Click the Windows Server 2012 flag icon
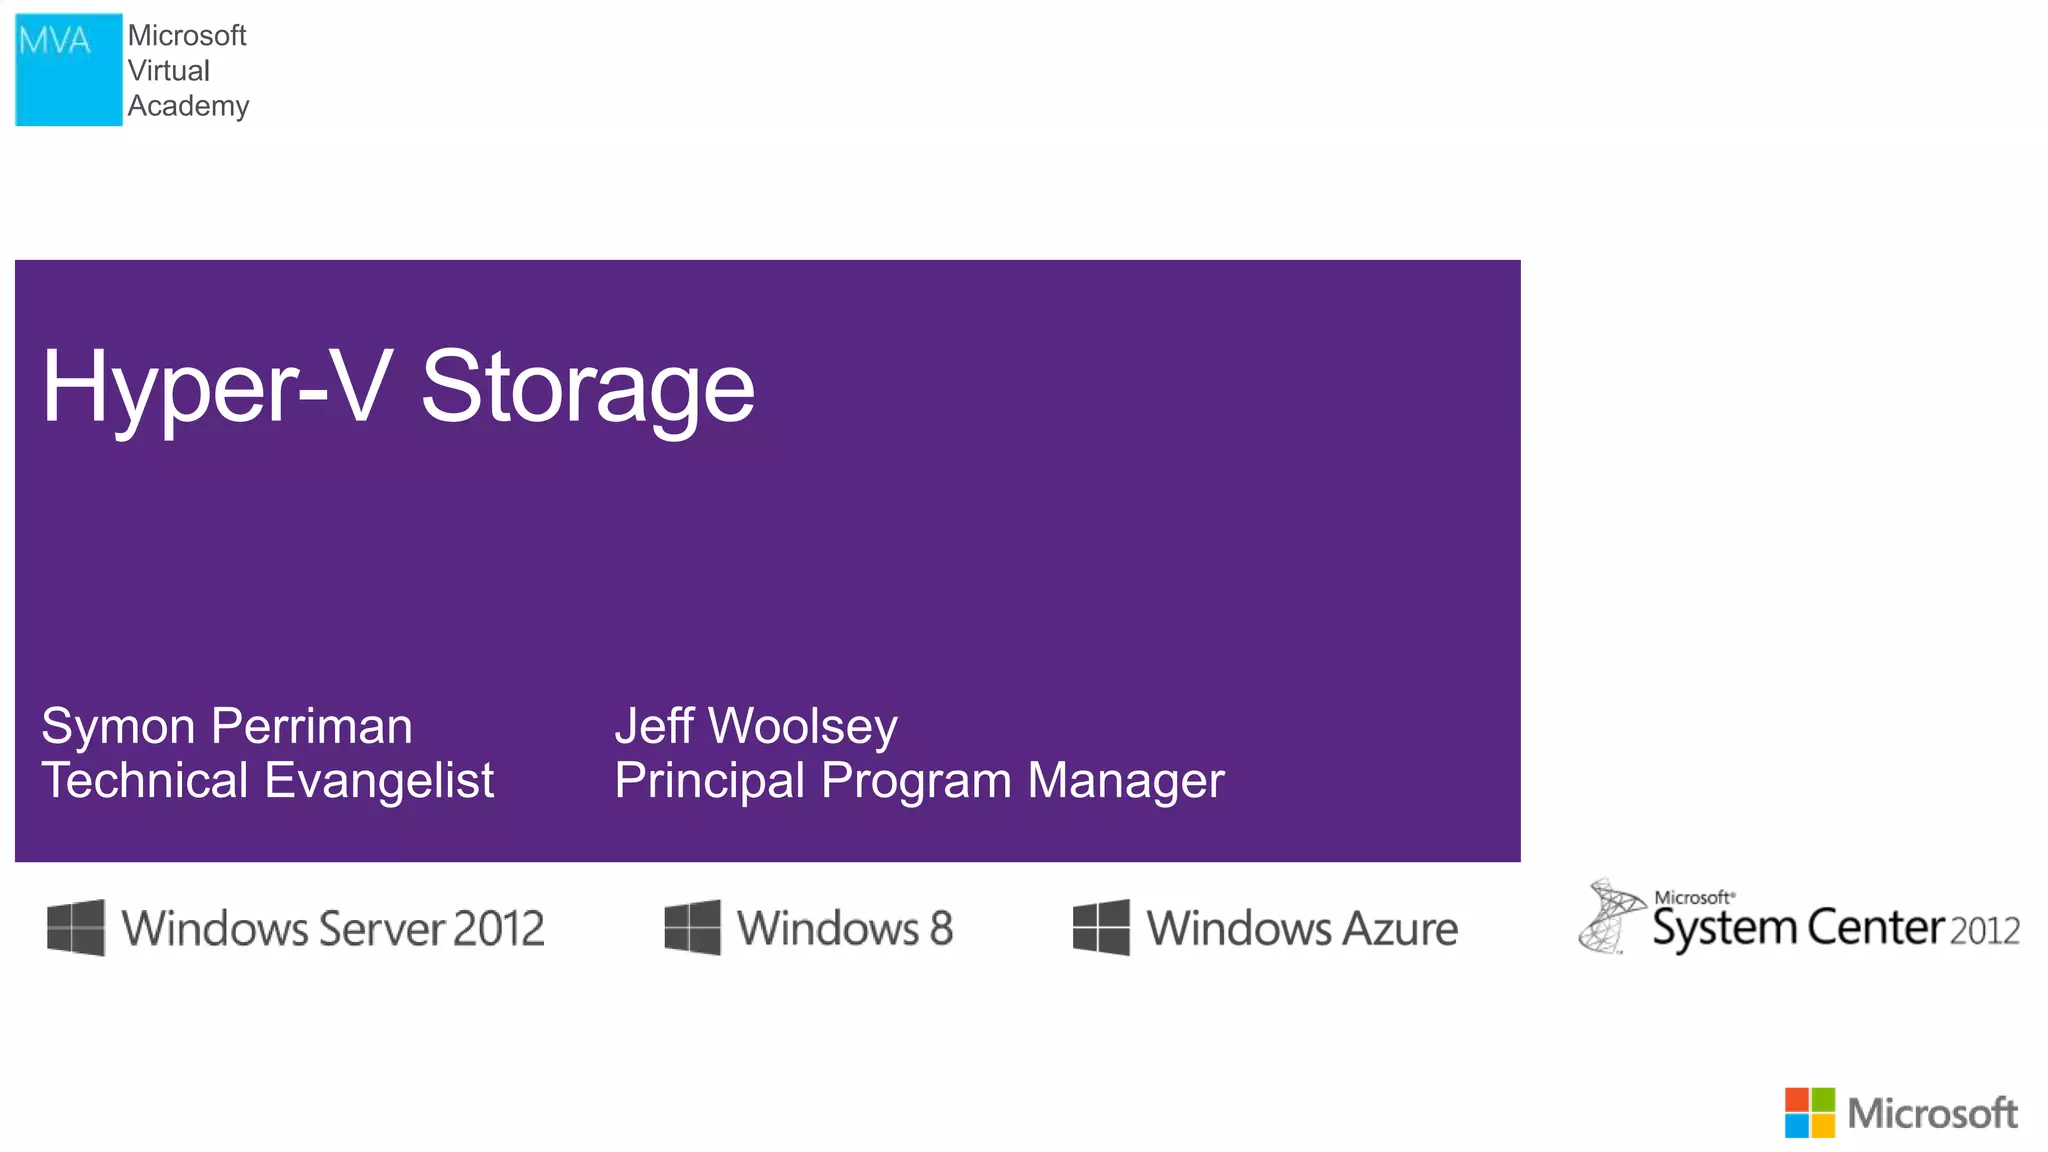2048x1152 pixels. (76, 927)
